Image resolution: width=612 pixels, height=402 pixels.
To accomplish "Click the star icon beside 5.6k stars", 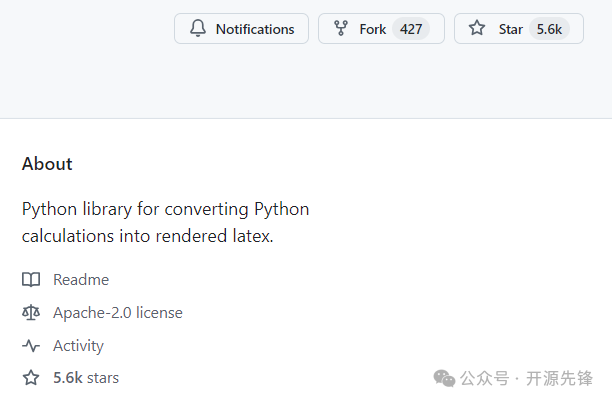I will [x=31, y=378].
